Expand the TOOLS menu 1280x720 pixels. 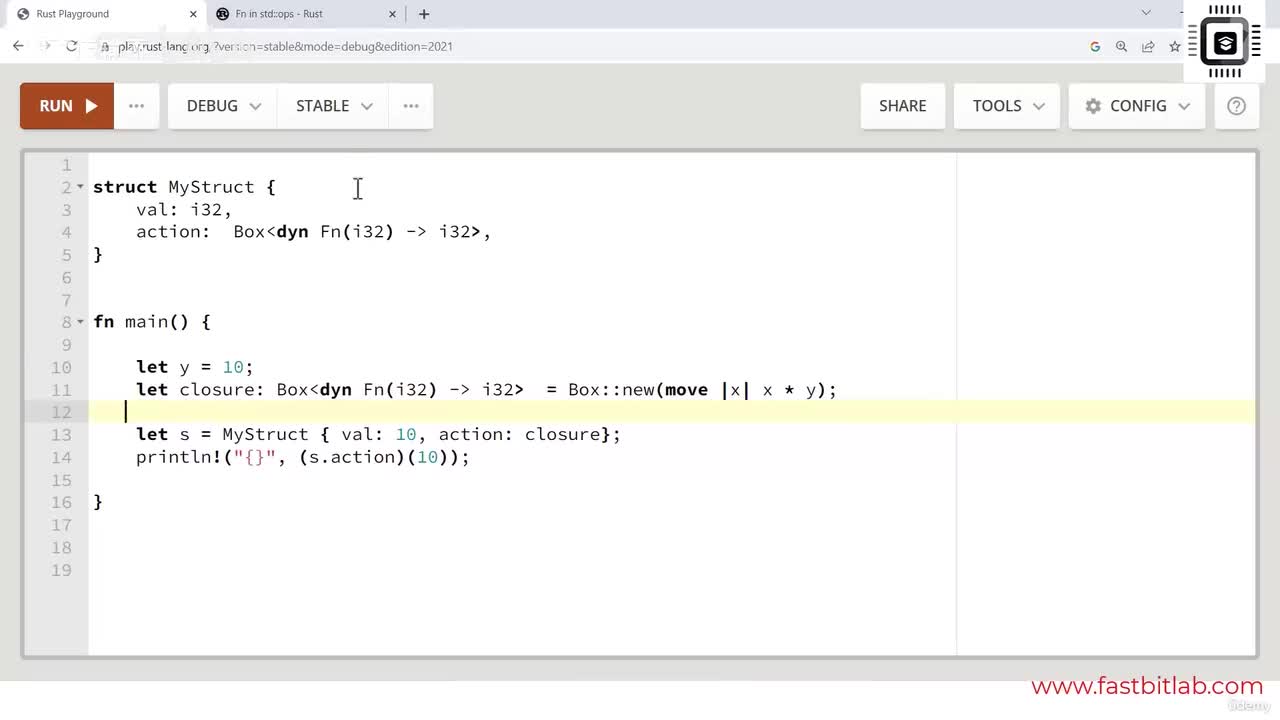pos(1008,106)
